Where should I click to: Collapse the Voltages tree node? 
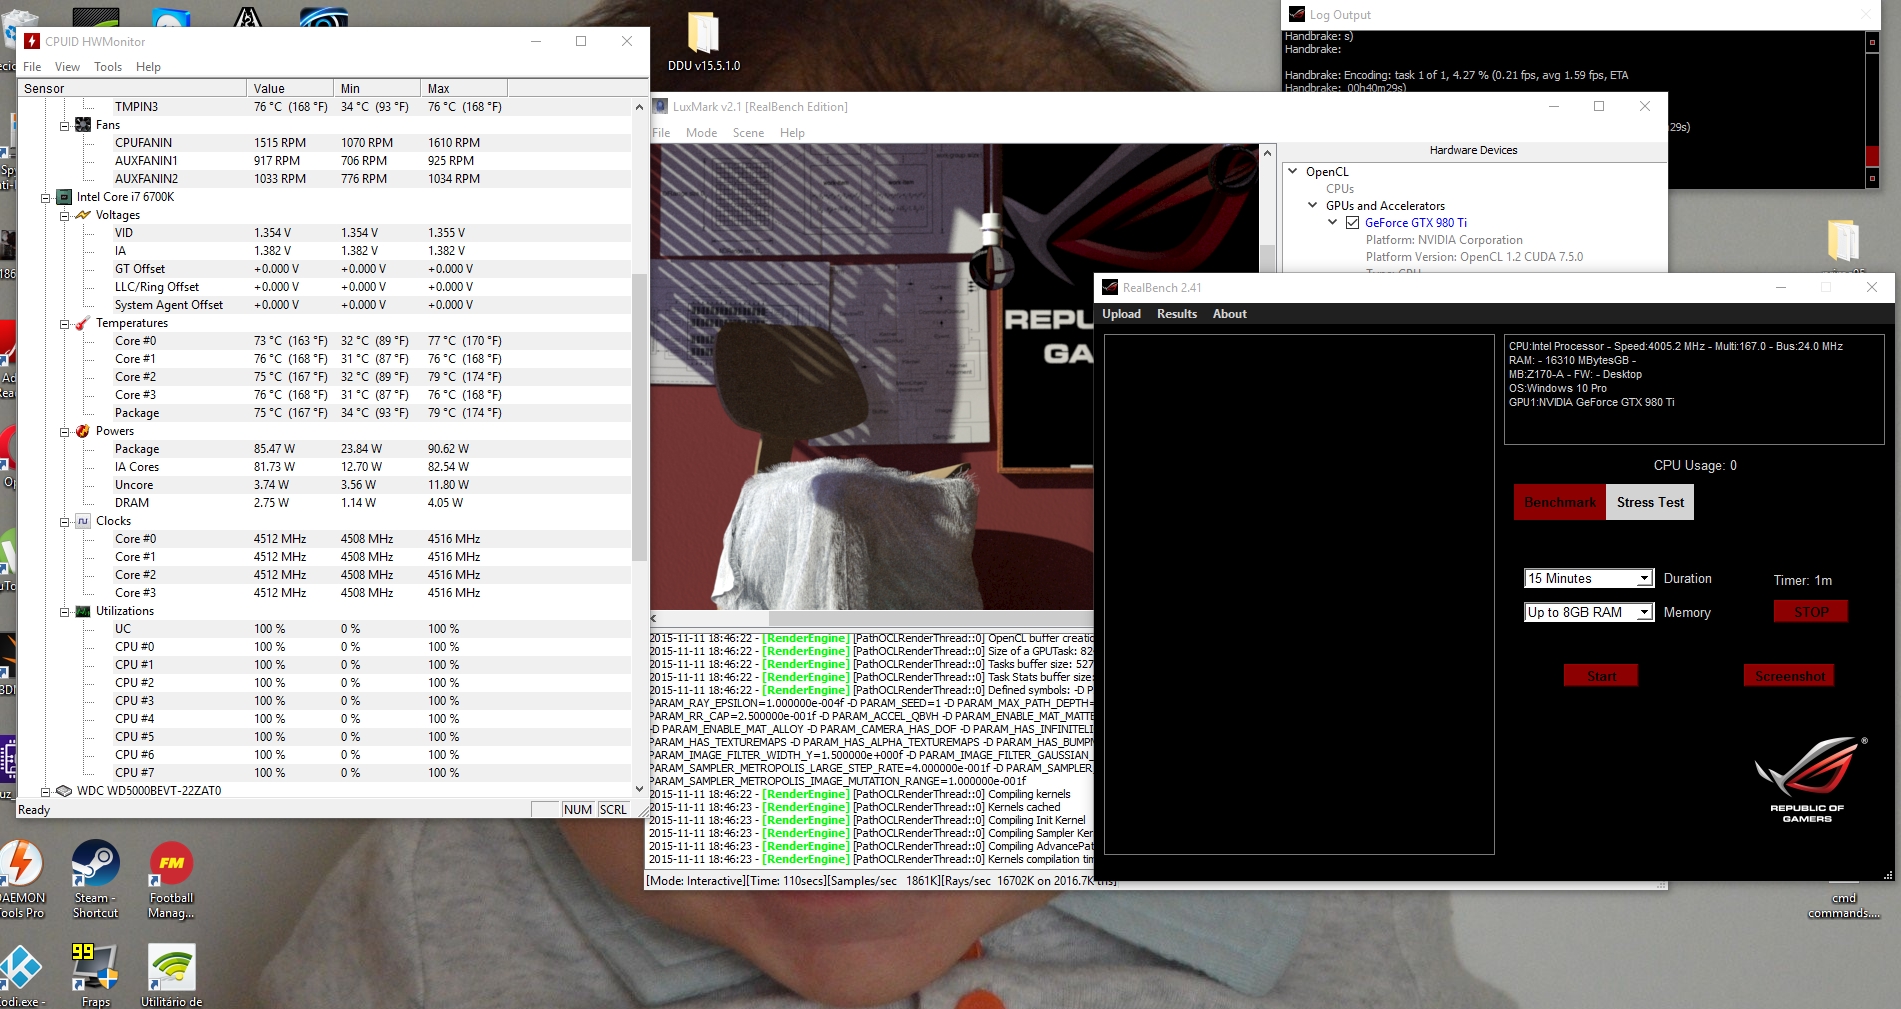[64, 216]
